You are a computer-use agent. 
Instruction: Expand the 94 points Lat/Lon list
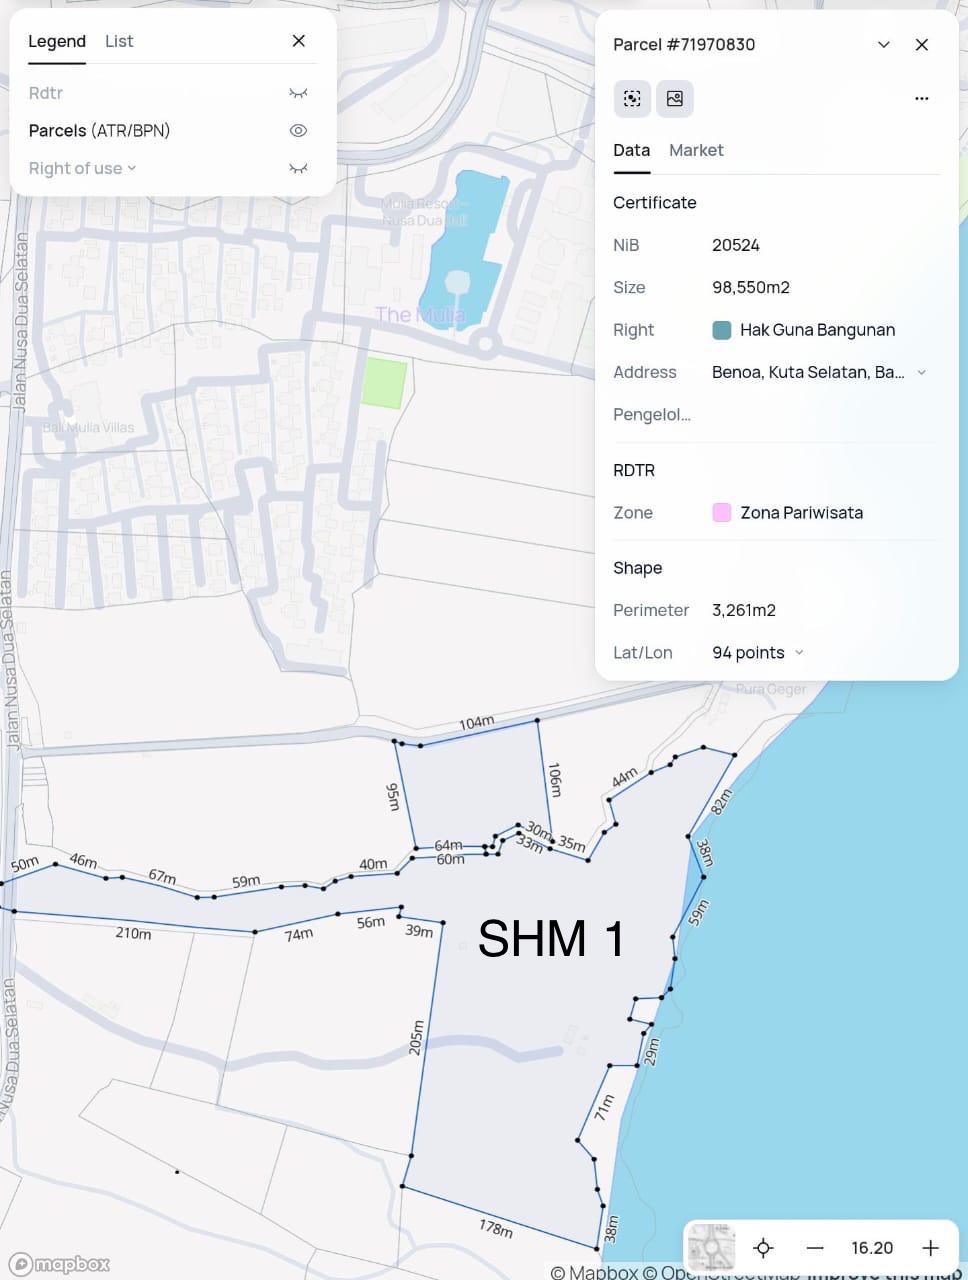(799, 652)
